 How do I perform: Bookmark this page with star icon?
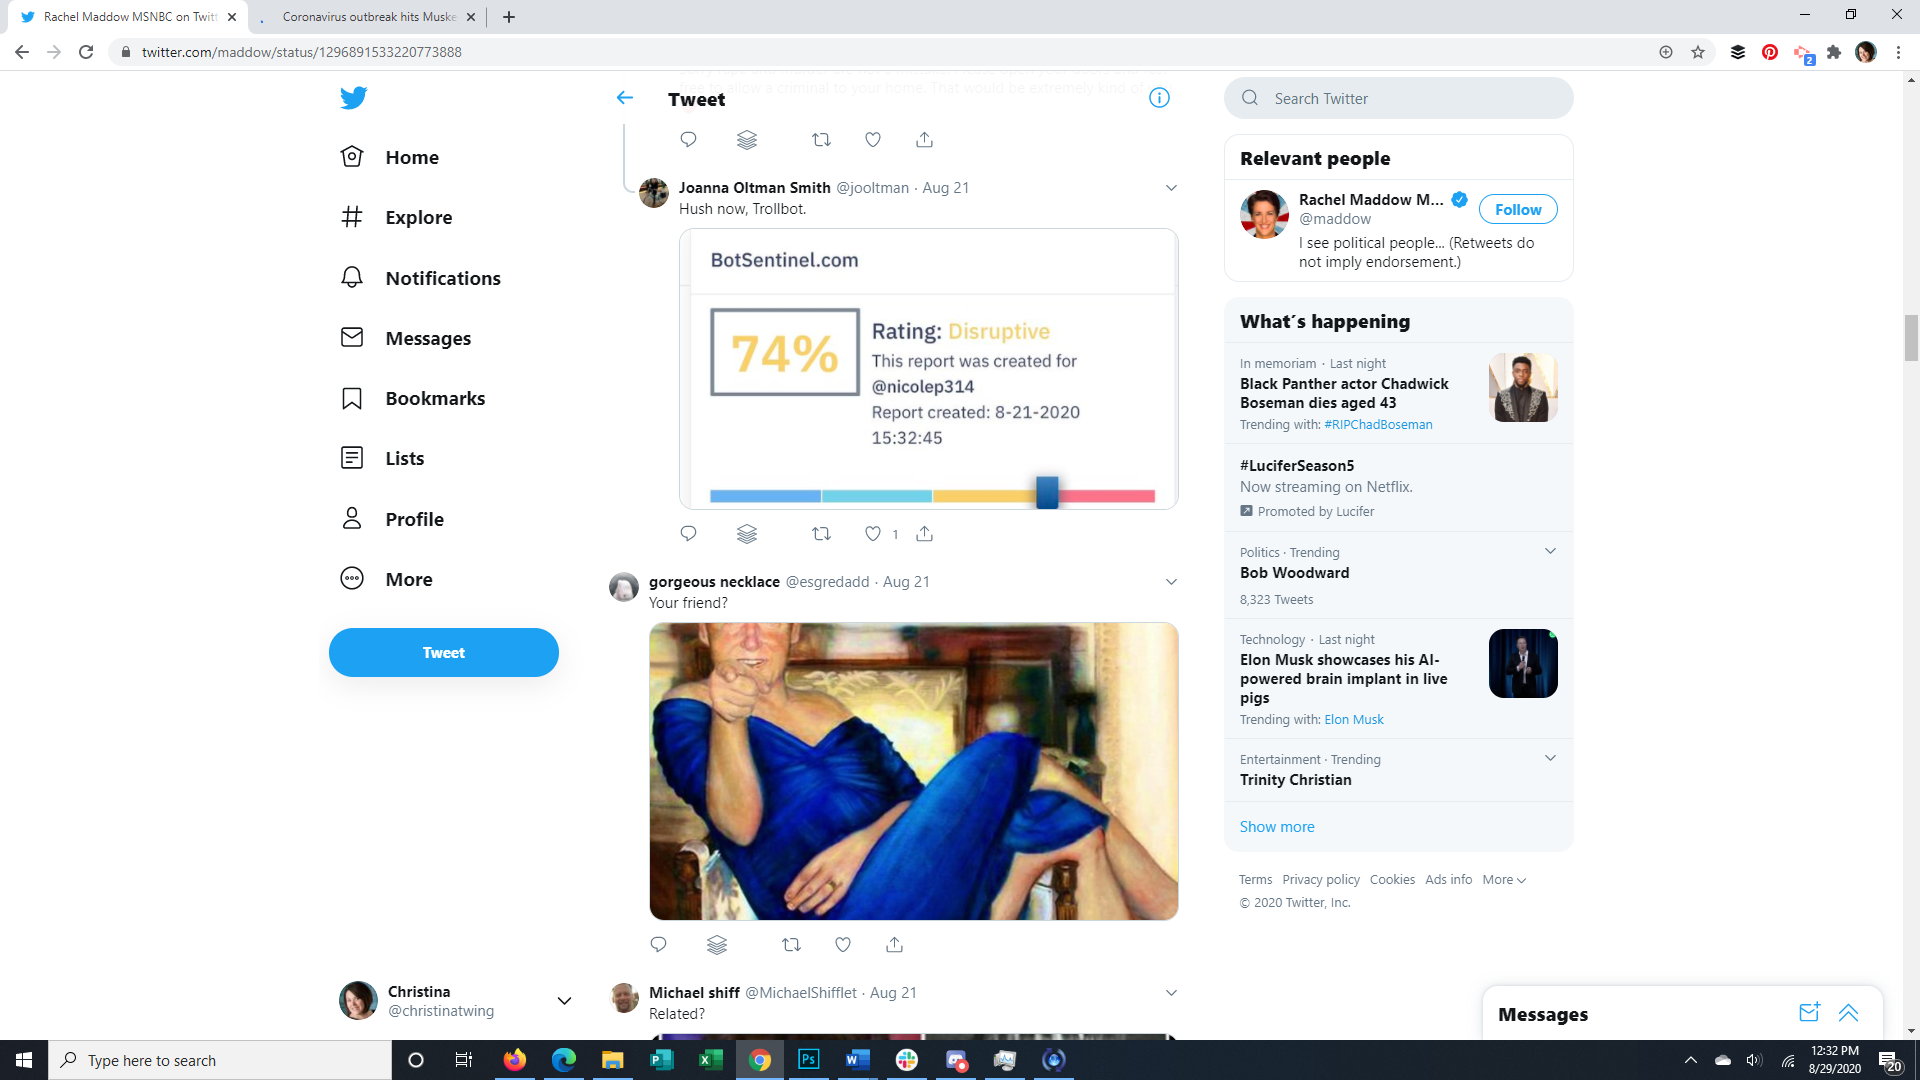[1698, 52]
